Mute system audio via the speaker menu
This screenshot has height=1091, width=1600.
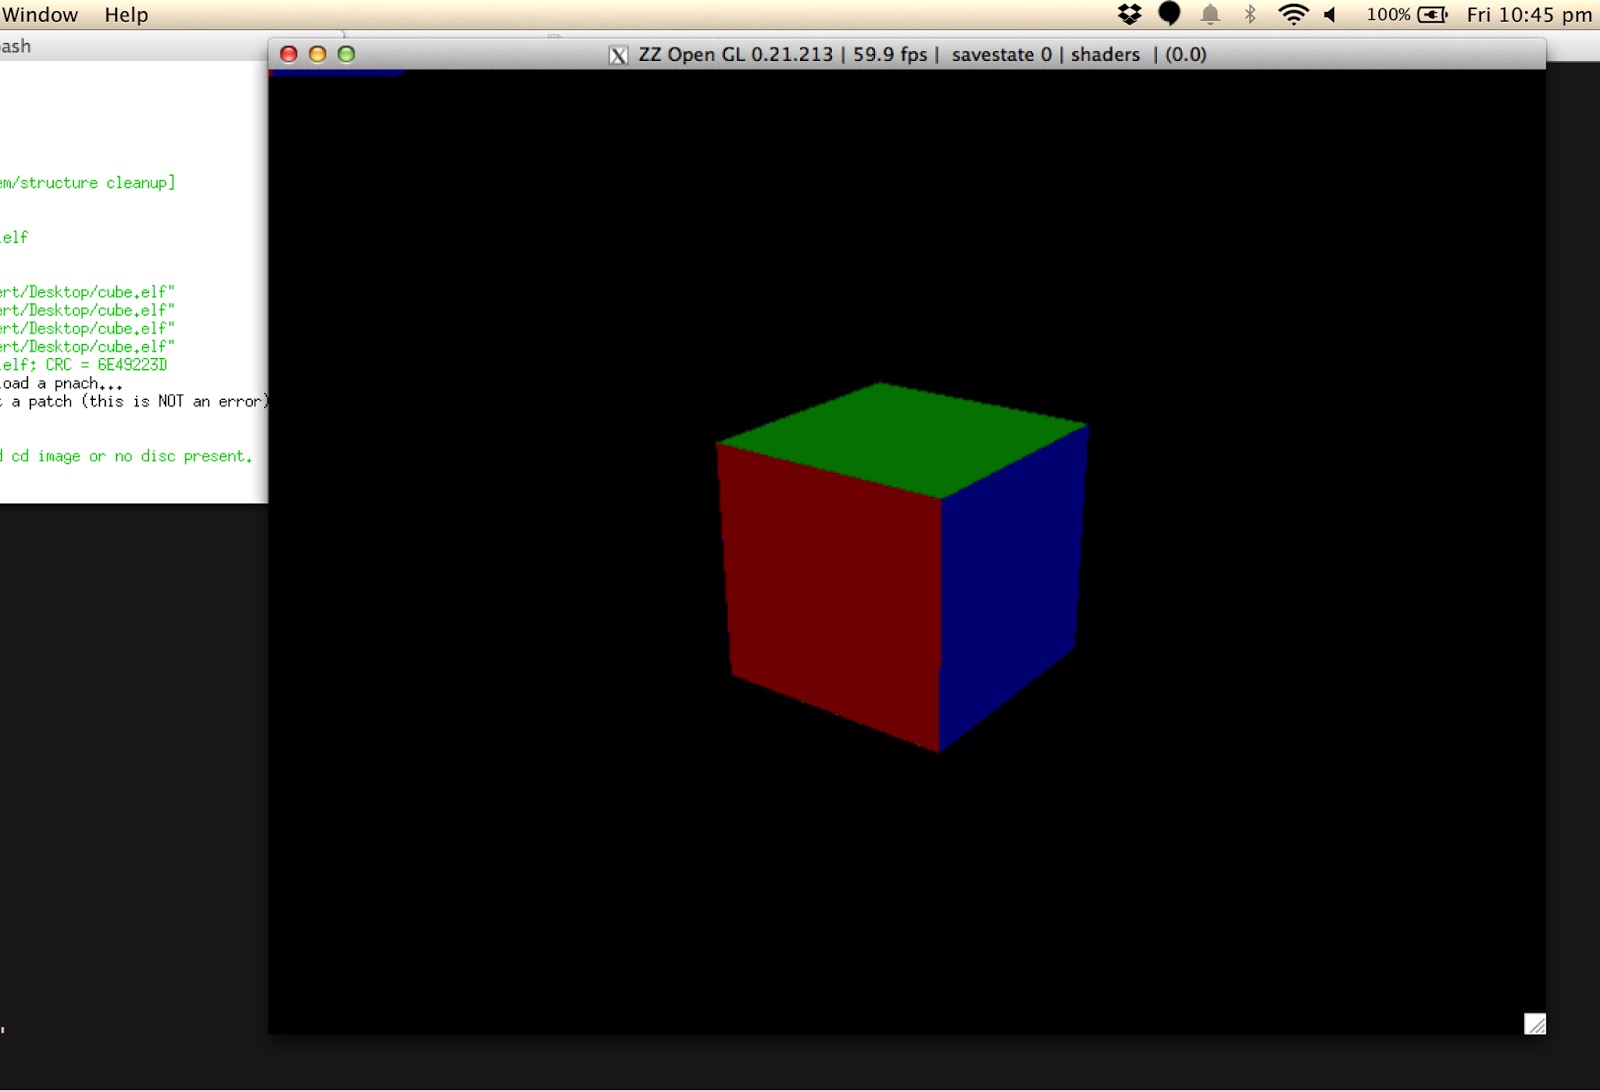pyautogui.click(x=1330, y=14)
